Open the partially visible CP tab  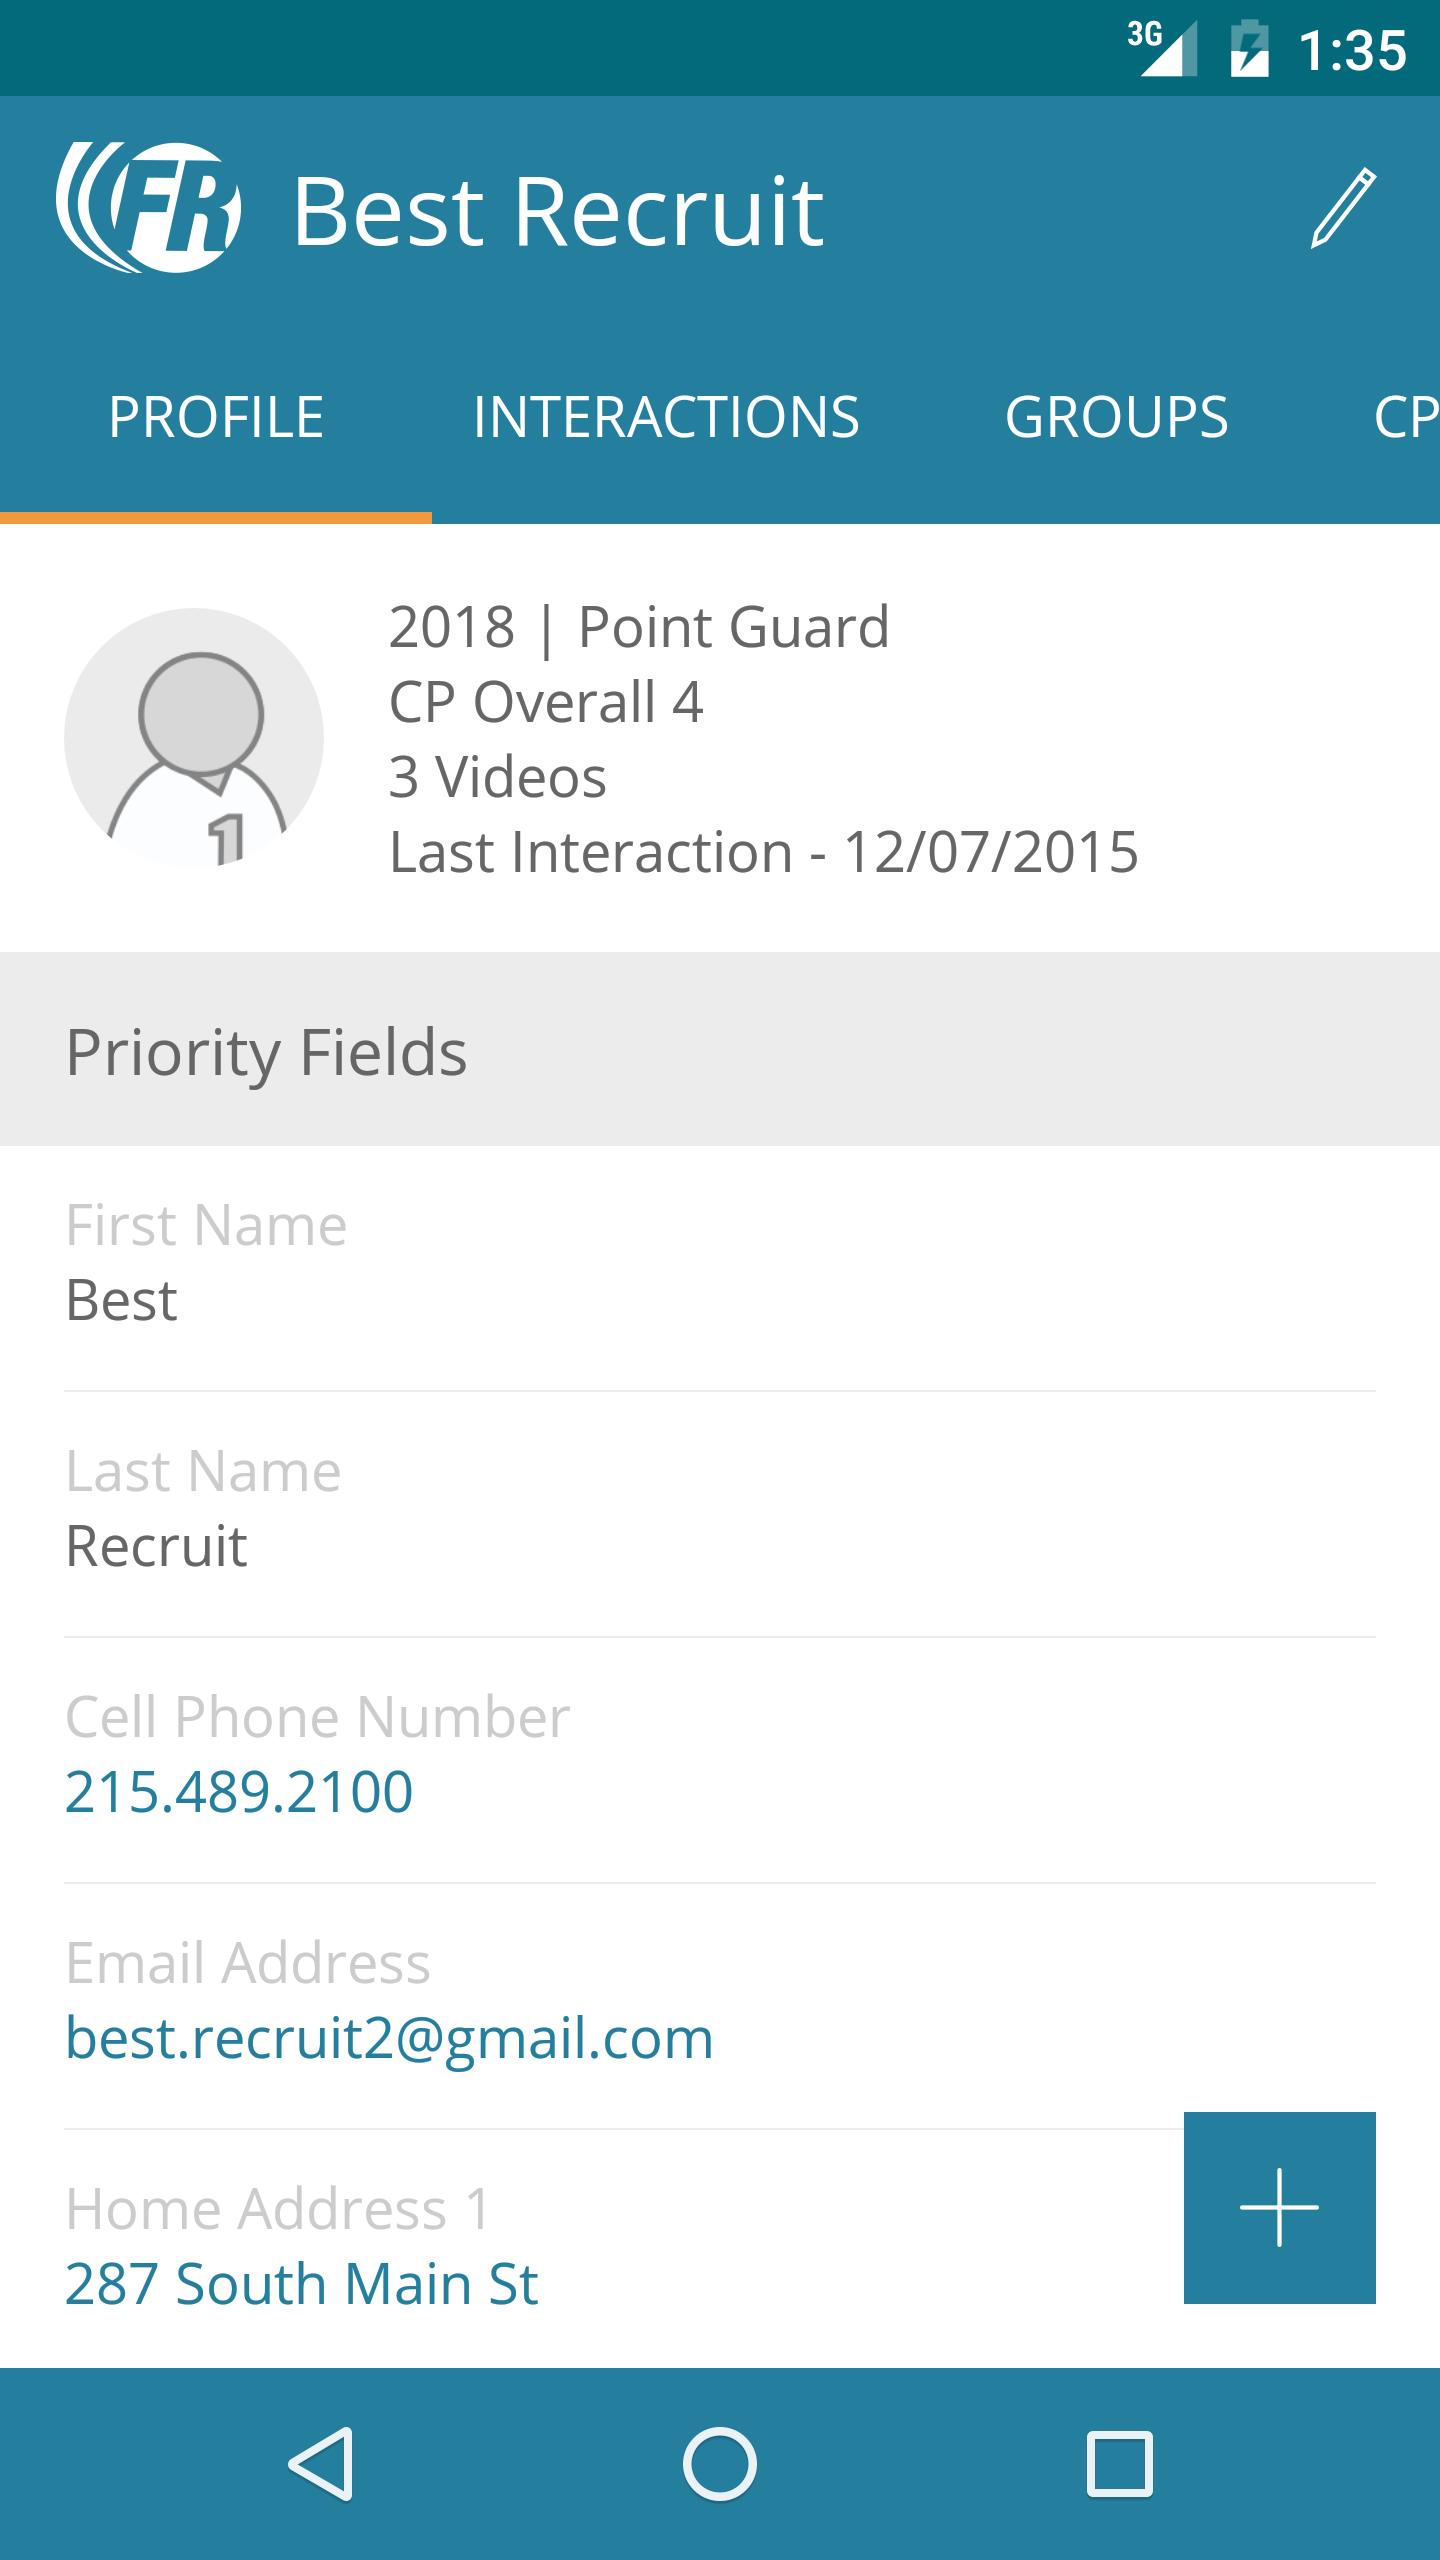tap(1404, 417)
